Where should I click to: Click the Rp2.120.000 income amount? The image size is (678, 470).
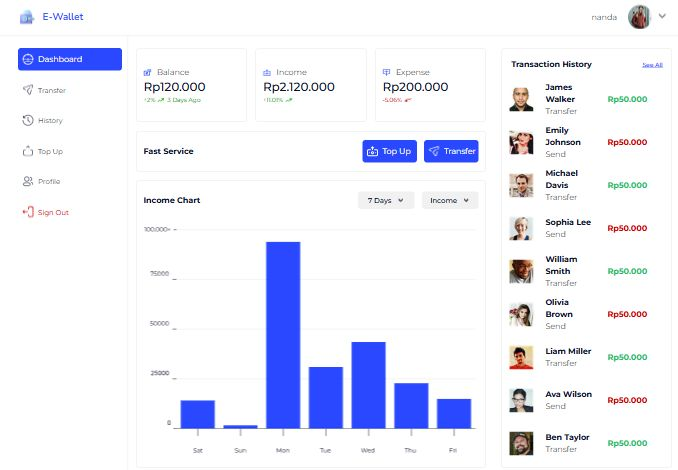click(x=299, y=87)
